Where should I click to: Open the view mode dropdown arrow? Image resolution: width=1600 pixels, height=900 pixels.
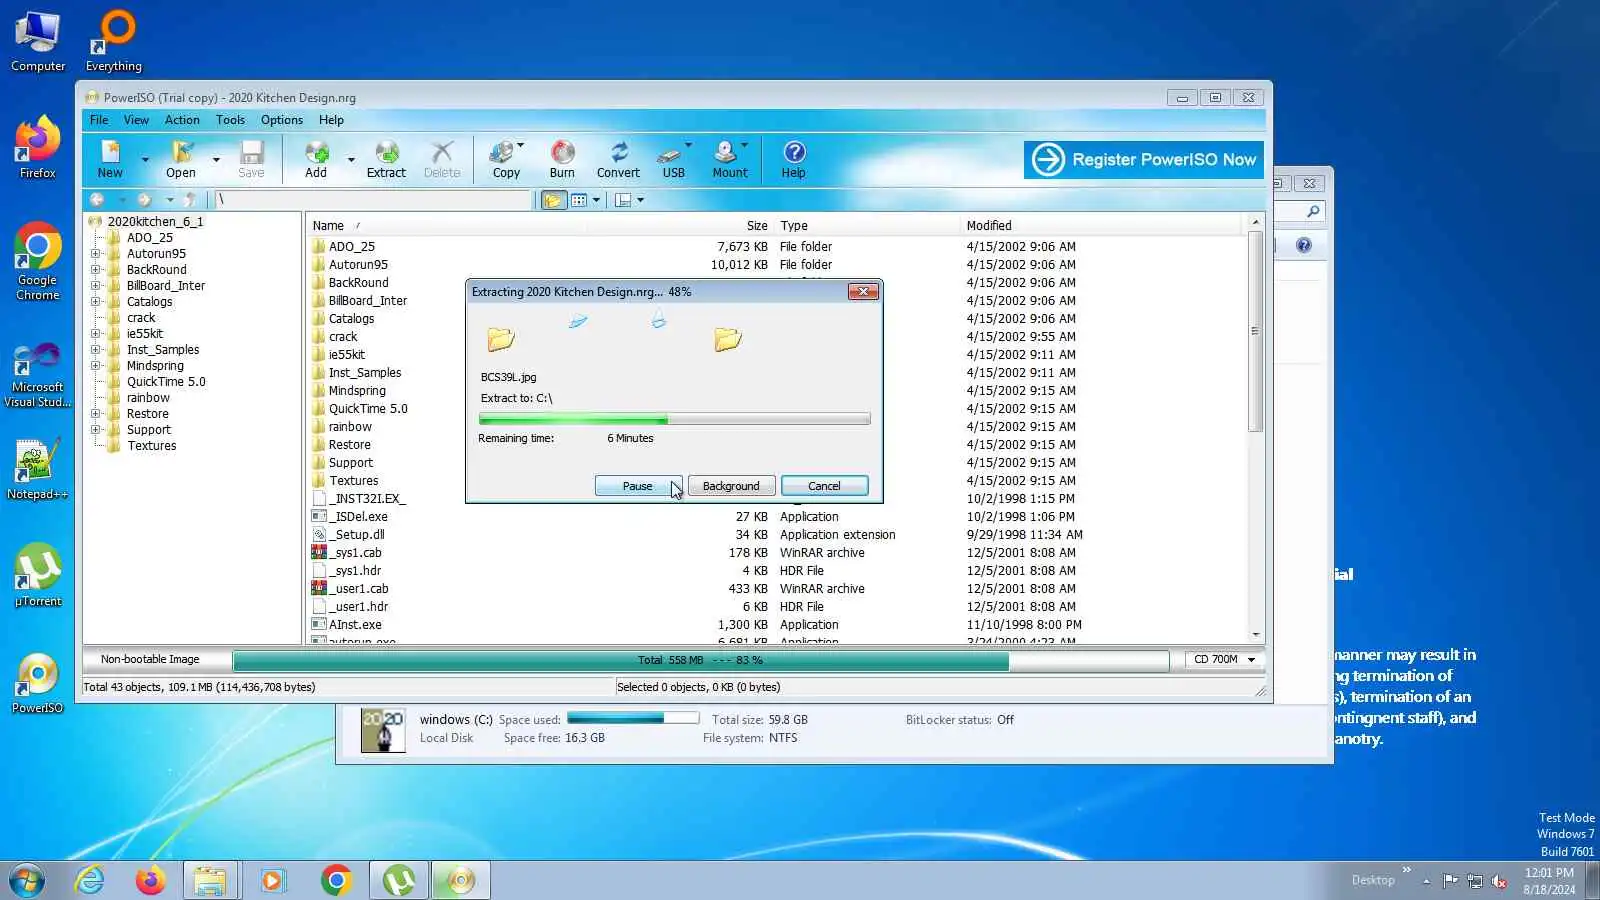pyautogui.click(x=597, y=200)
